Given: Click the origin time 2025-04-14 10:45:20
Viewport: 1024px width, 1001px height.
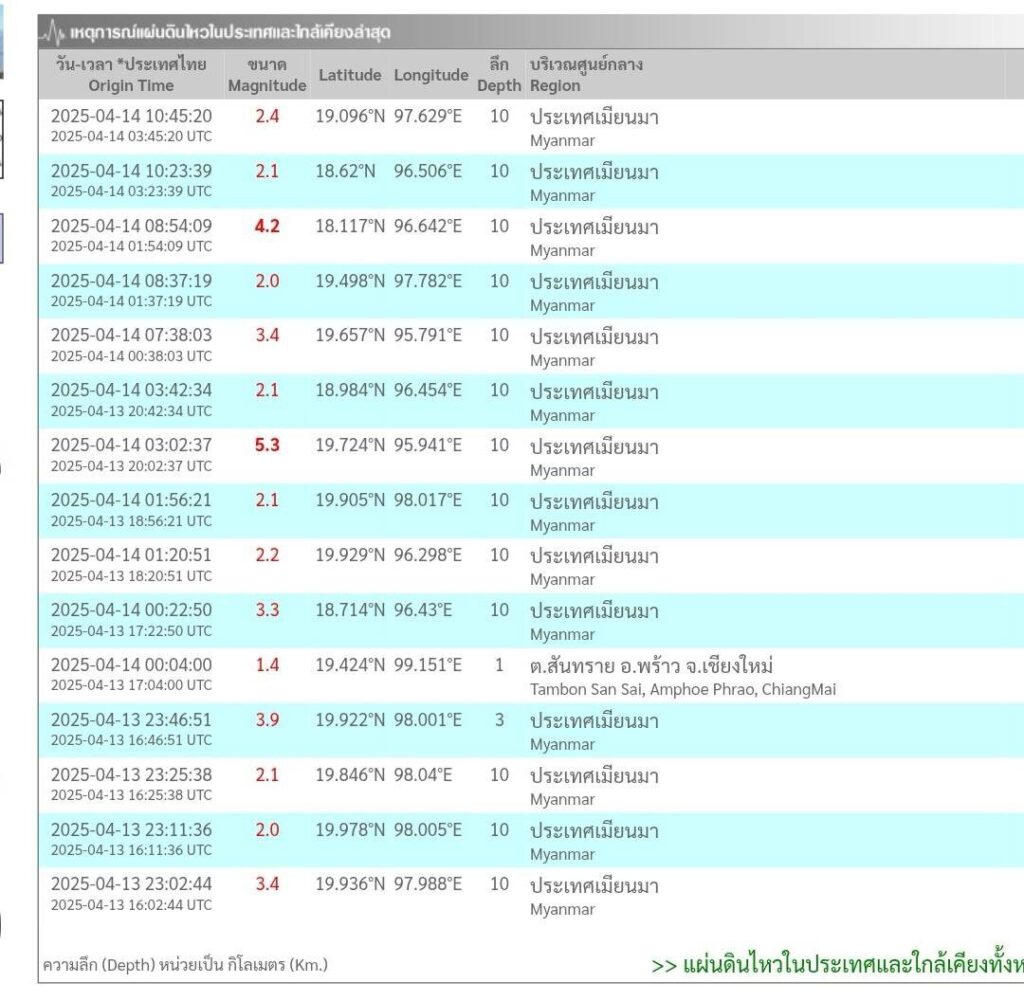Looking at the screenshot, I should click(131, 116).
